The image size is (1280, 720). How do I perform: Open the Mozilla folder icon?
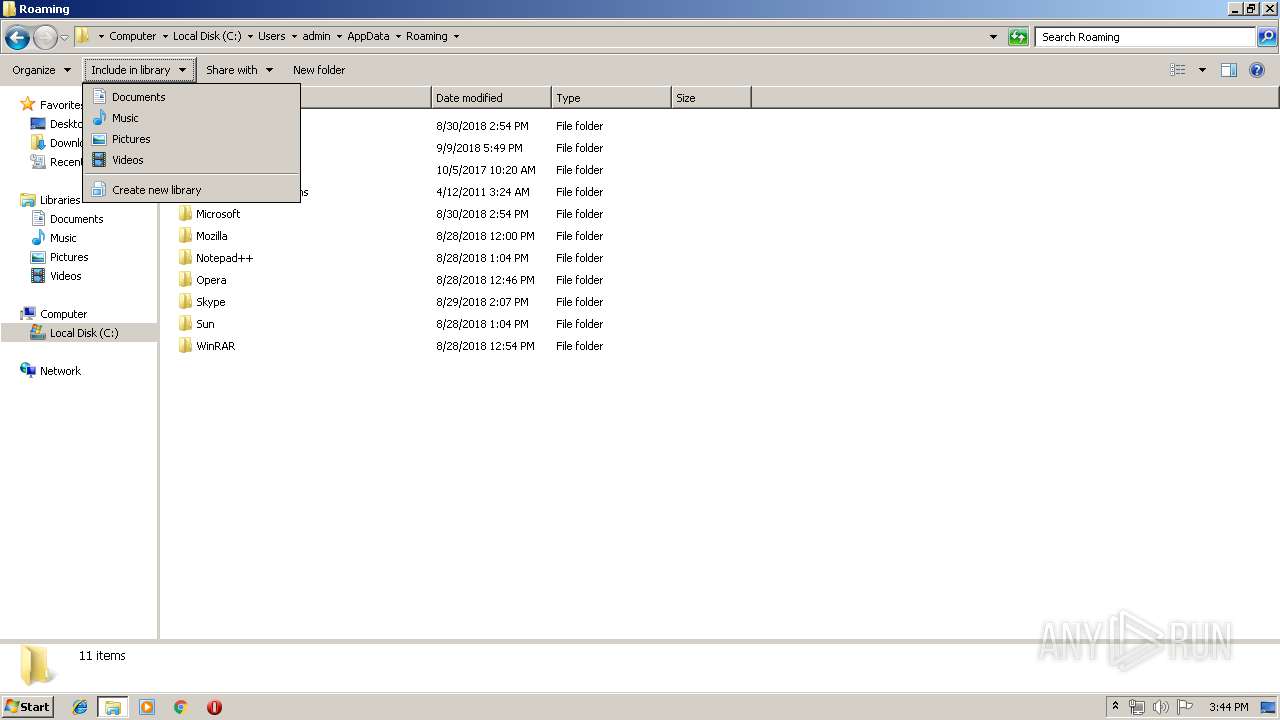tap(185, 236)
